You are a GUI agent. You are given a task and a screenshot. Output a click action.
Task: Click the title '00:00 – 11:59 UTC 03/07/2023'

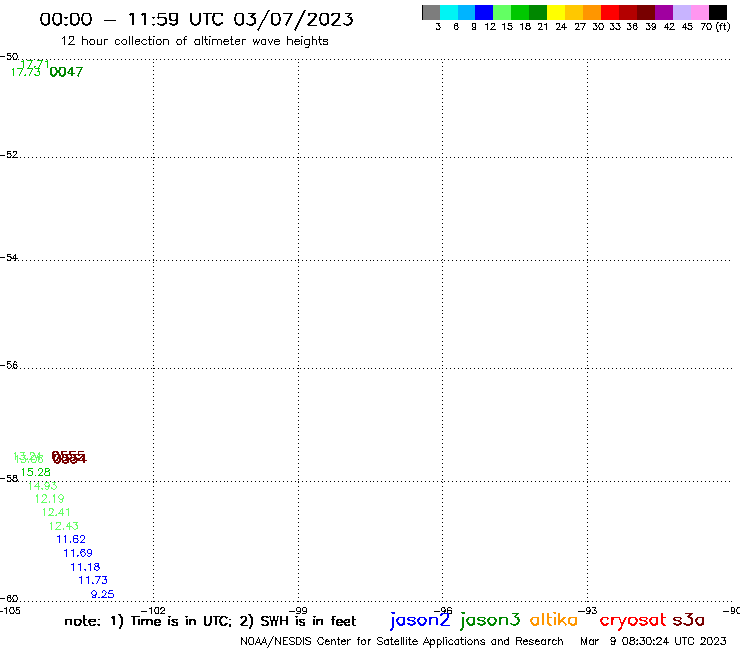(x=196, y=19)
